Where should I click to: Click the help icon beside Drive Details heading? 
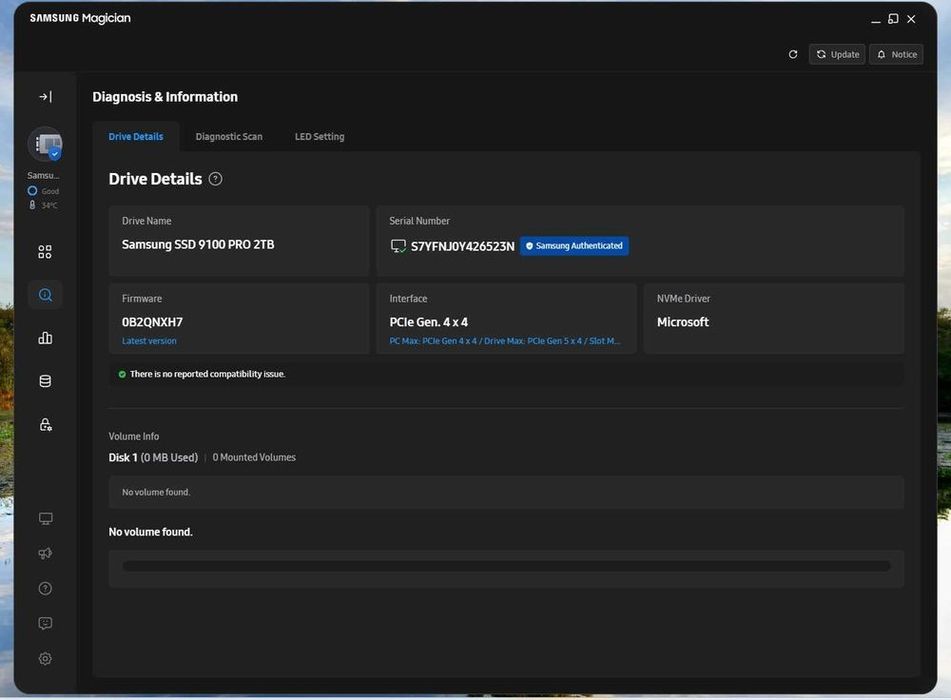(x=215, y=179)
